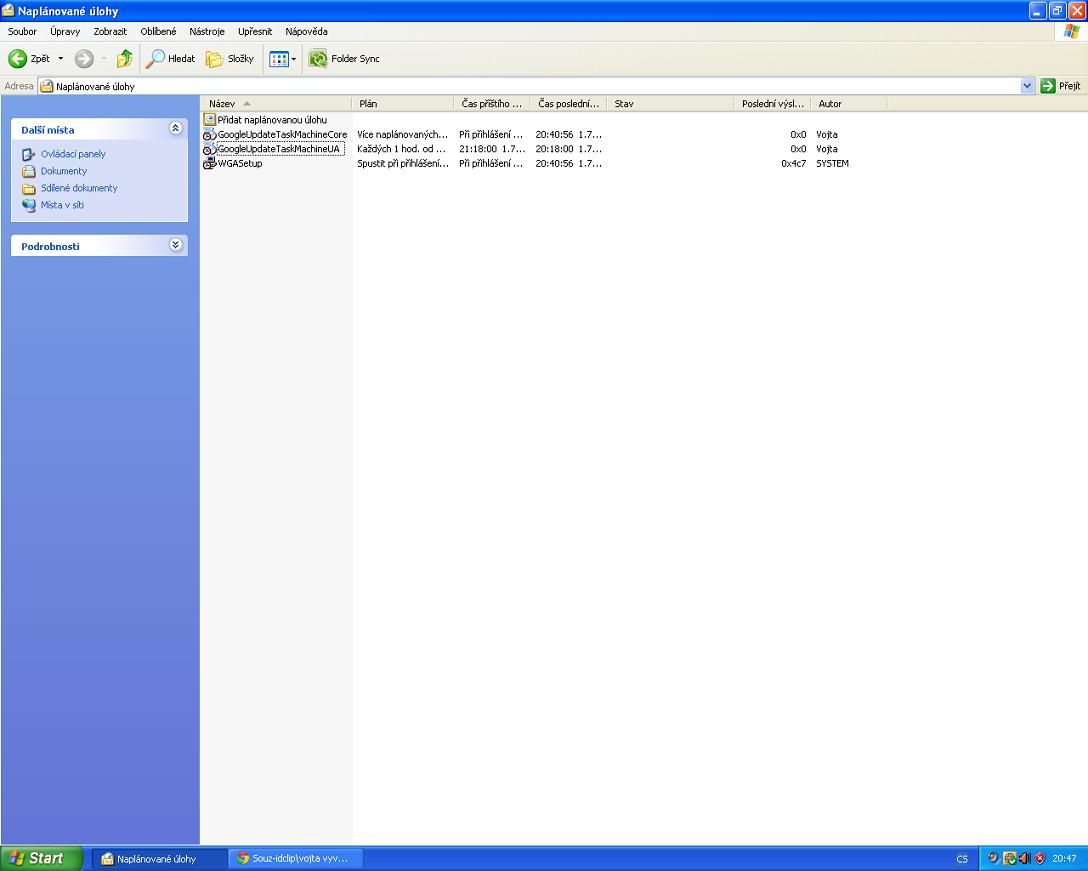Click the "Více naplánovaných" schedule cell
The image size is (1088, 871).
[402, 135]
